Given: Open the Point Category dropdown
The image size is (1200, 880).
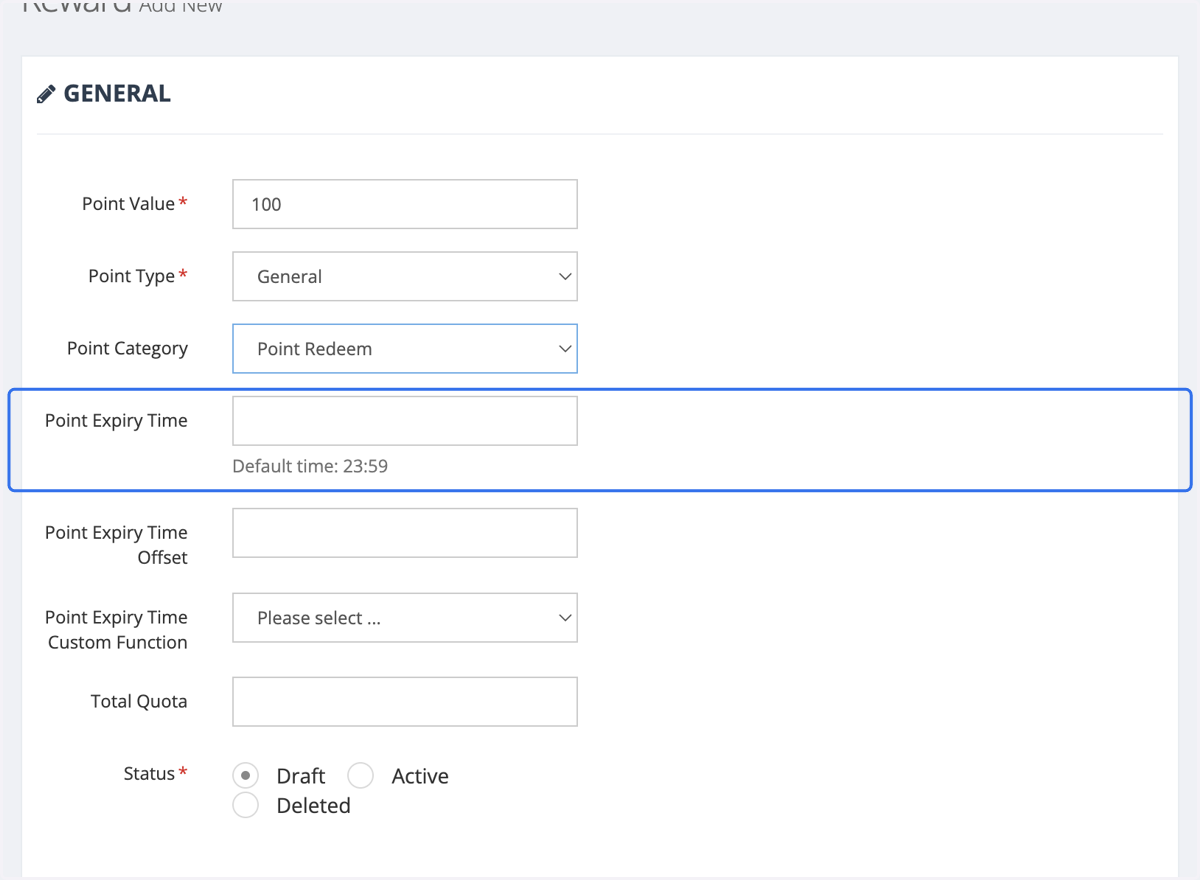Looking at the screenshot, I should (405, 348).
